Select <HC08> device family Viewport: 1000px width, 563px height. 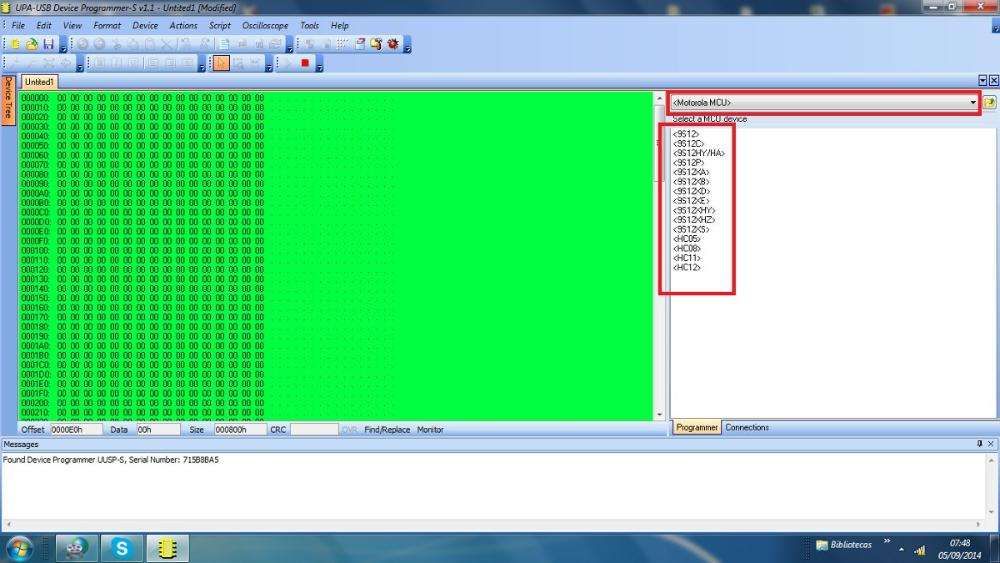click(x=686, y=249)
